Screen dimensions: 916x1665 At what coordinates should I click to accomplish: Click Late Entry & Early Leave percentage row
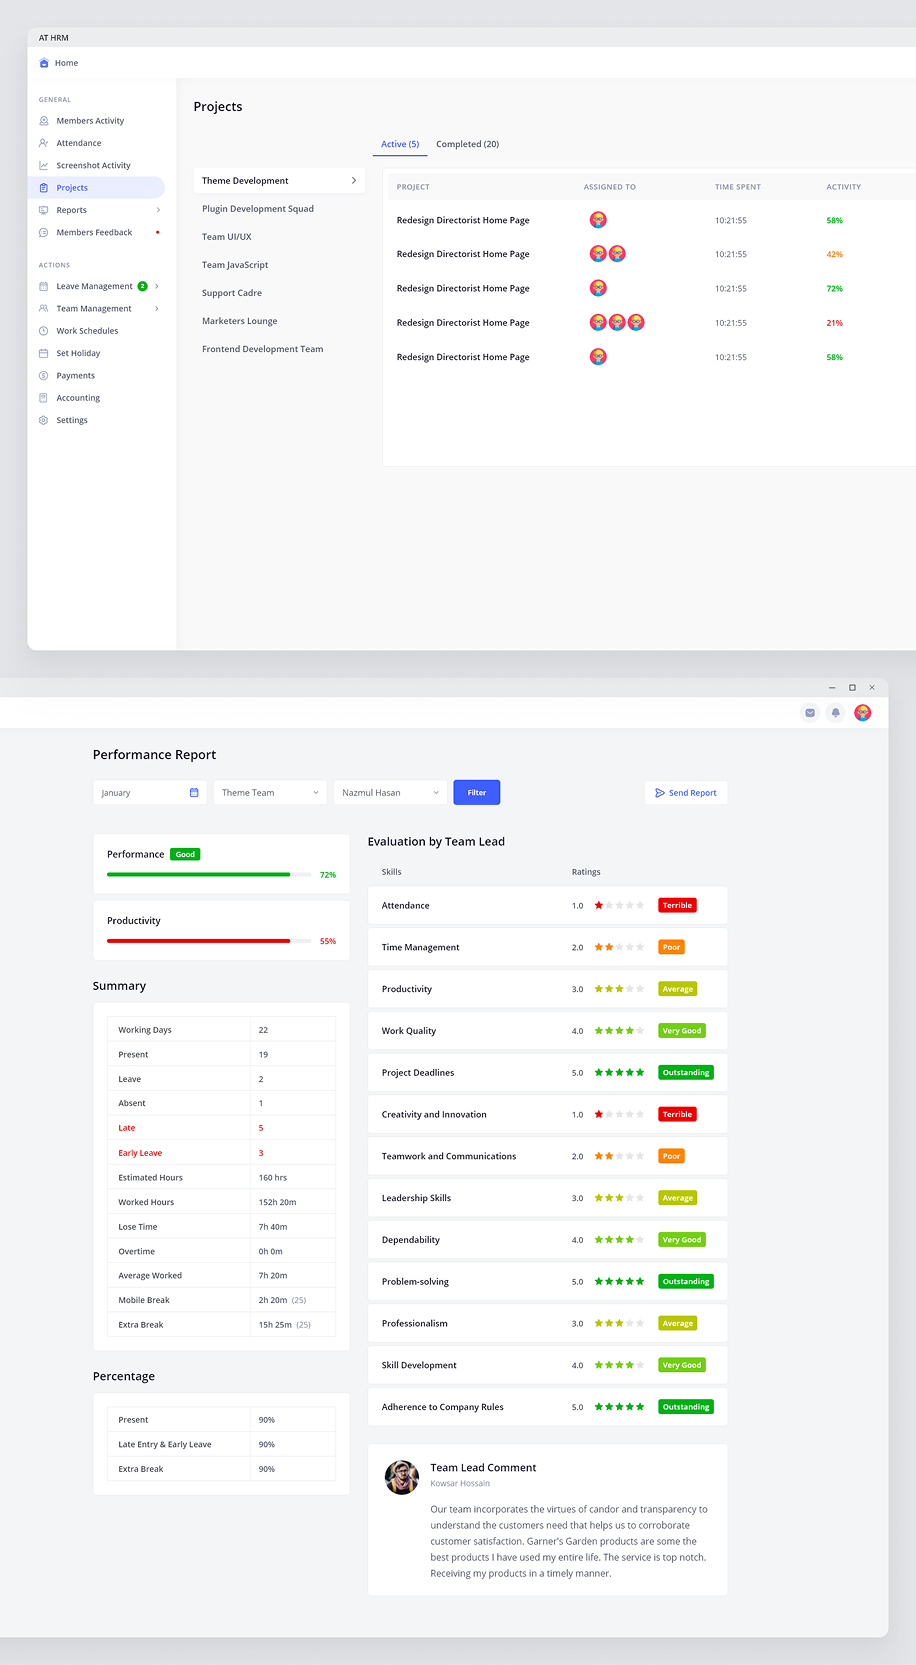(x=221, y=1444)
